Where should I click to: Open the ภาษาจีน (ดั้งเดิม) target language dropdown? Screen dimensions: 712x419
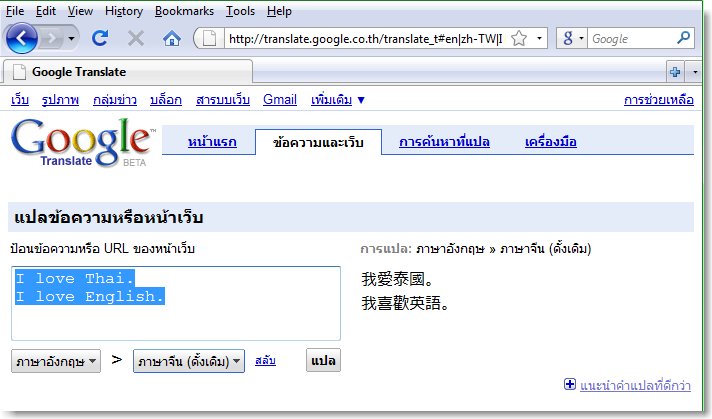[x=189, y=361]
